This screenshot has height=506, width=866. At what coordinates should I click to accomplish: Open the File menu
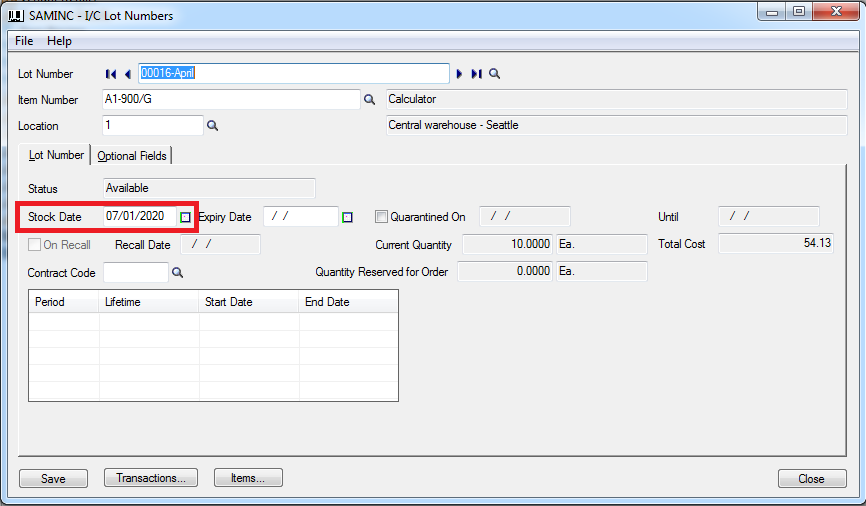[24, 41]
